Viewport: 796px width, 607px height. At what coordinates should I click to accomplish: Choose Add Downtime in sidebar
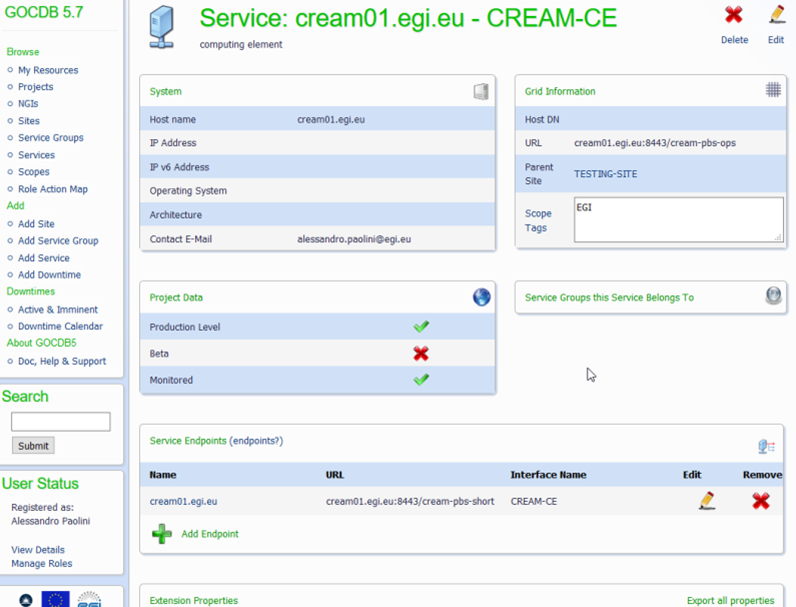pyautogui.click(x=49, y=275)
